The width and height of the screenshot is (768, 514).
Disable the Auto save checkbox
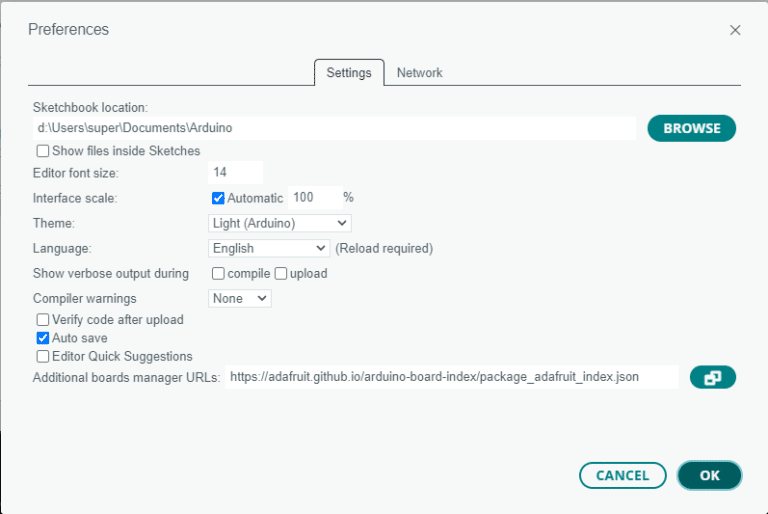pyautogui.click(x=43, y=338)
